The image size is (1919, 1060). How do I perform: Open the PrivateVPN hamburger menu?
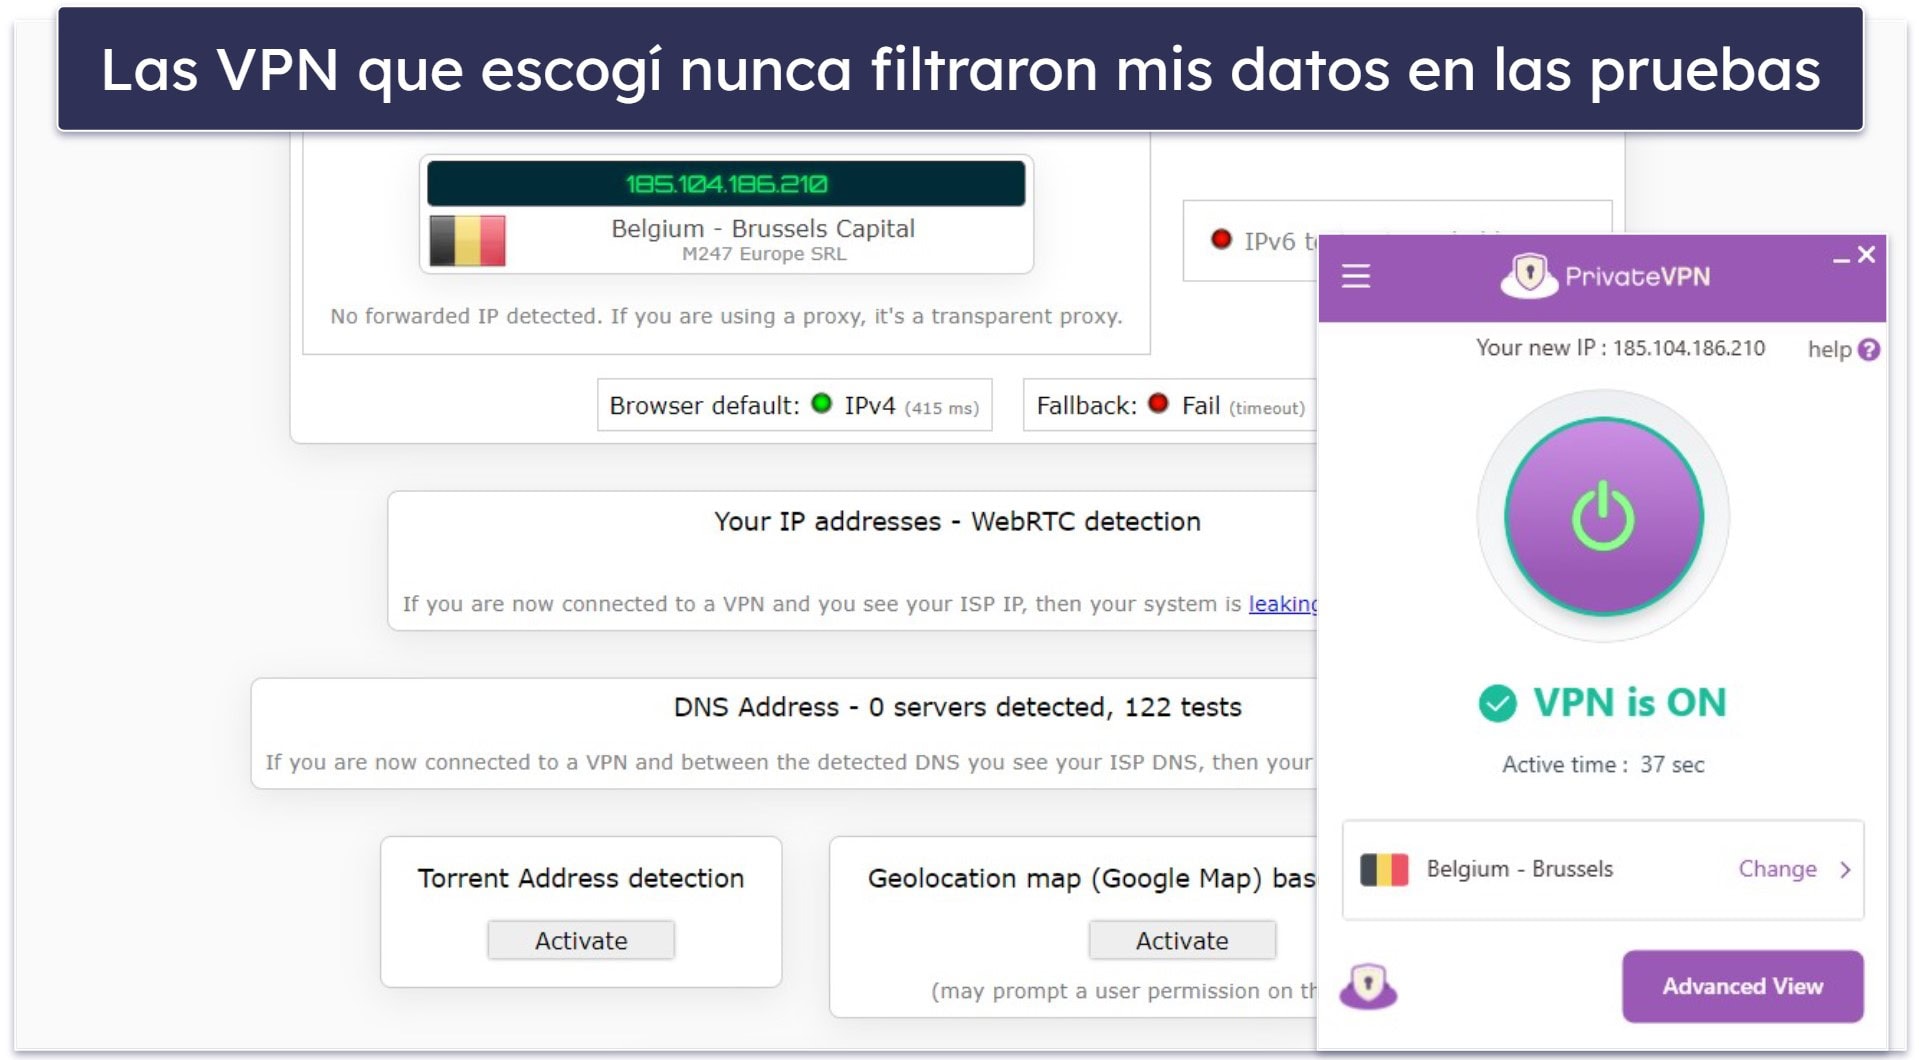coord(1355,276)
